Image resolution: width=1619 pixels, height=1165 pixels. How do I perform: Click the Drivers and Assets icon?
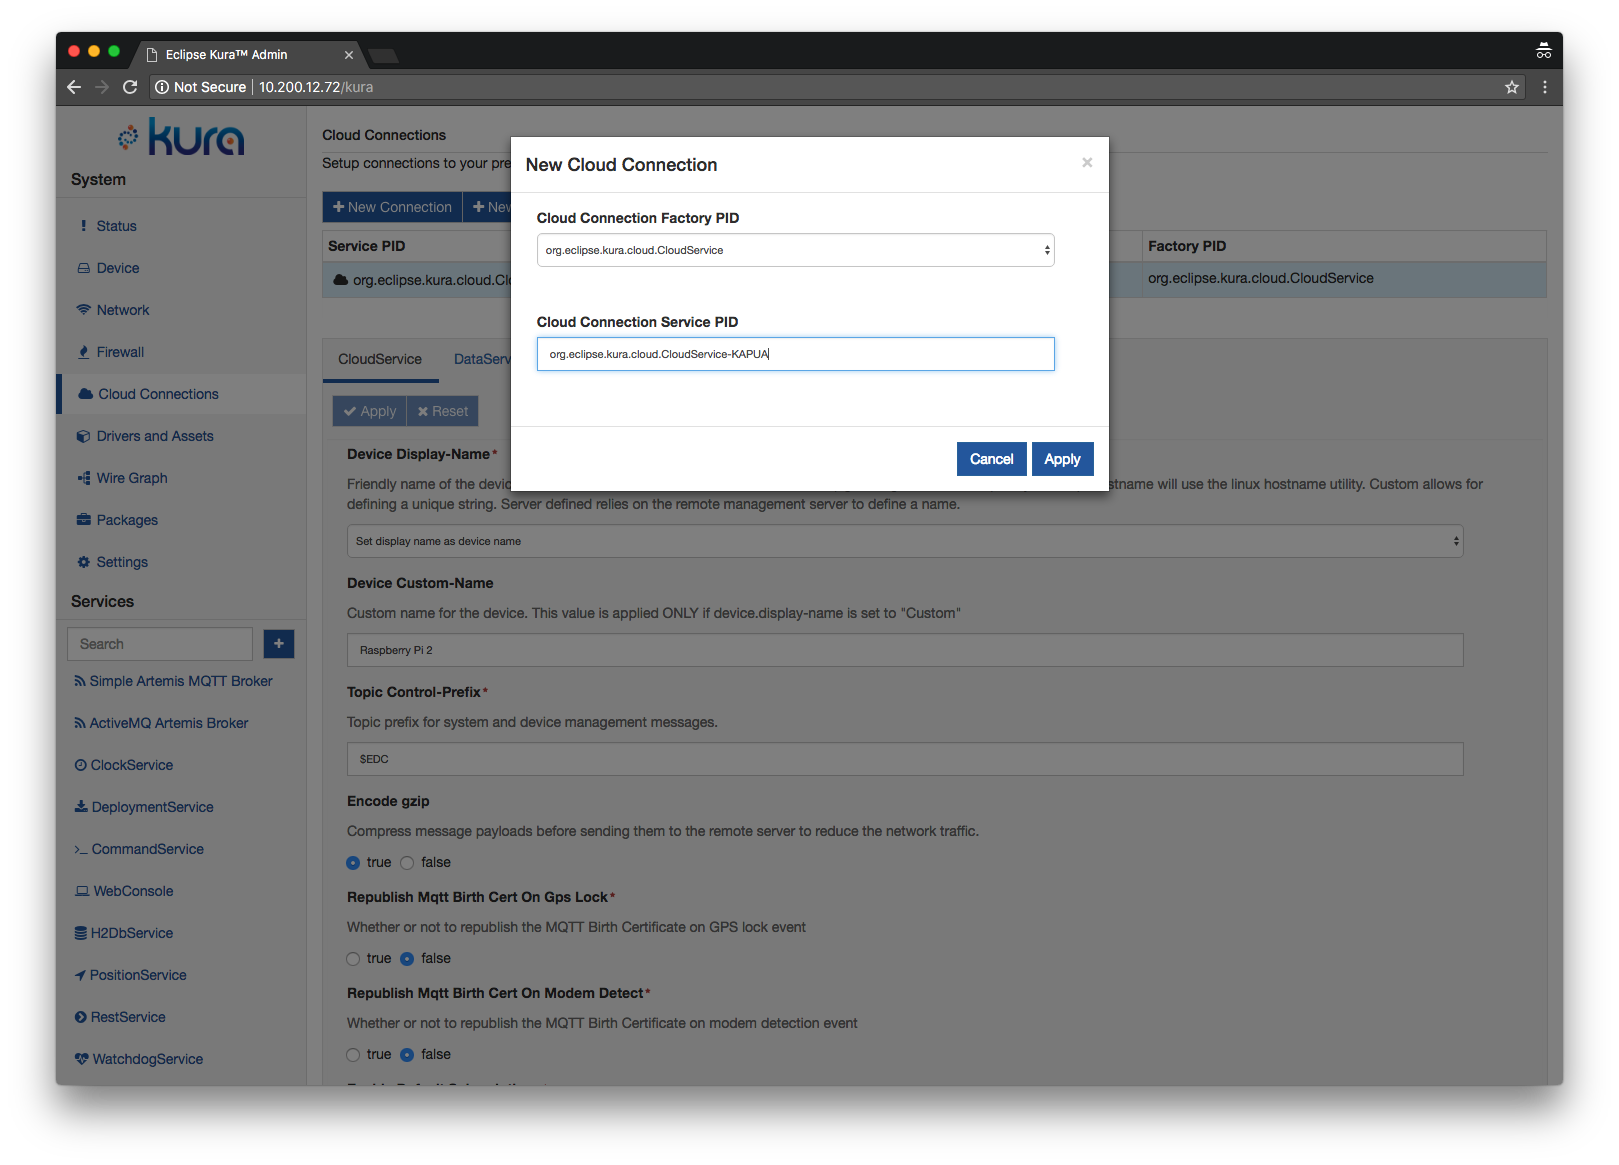pos(84,436)
